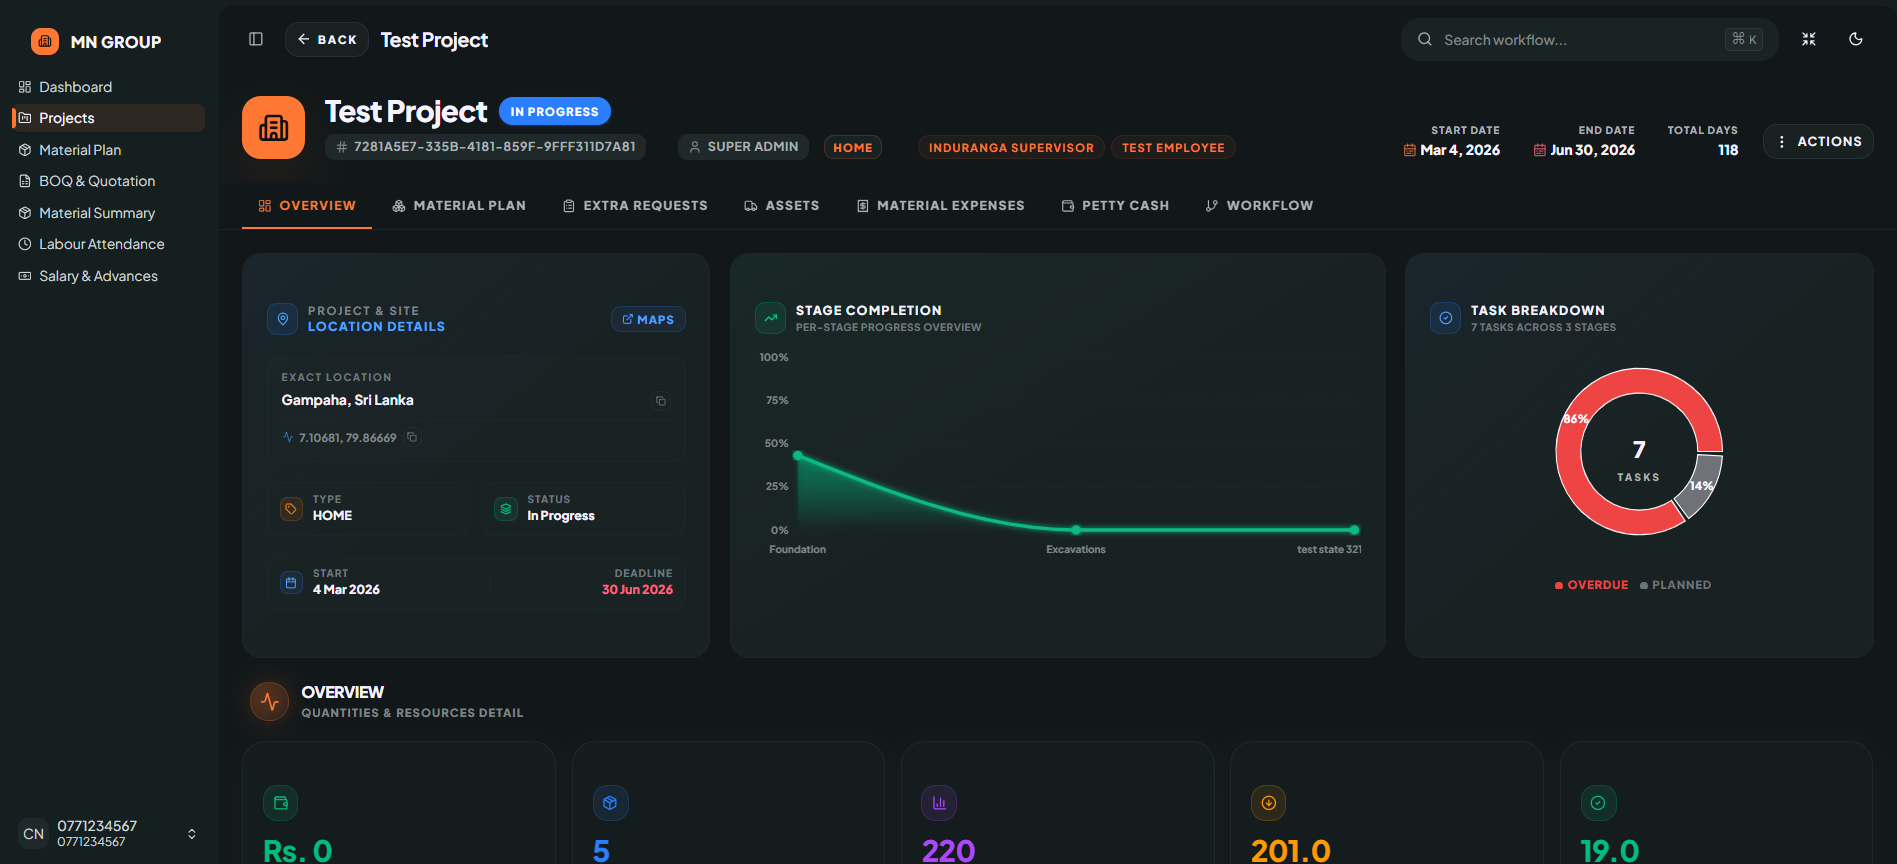1897x864 pixels.
Task: Click the Excavations point on chart
Action: 1076,530
